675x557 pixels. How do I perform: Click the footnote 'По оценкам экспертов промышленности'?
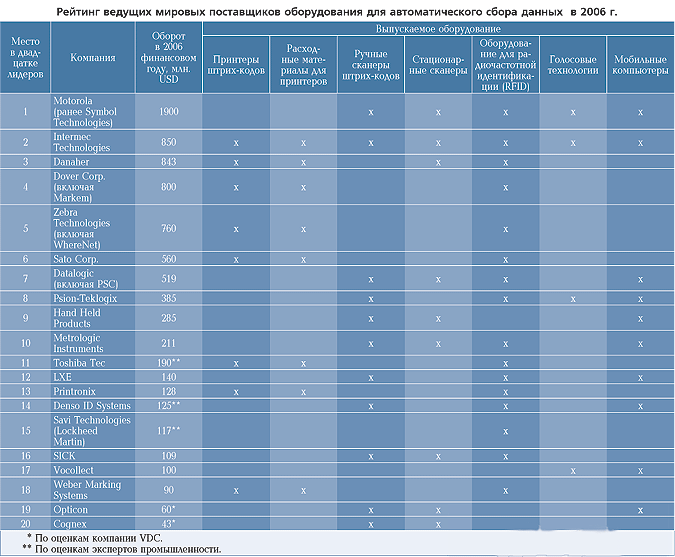(128, 549)
